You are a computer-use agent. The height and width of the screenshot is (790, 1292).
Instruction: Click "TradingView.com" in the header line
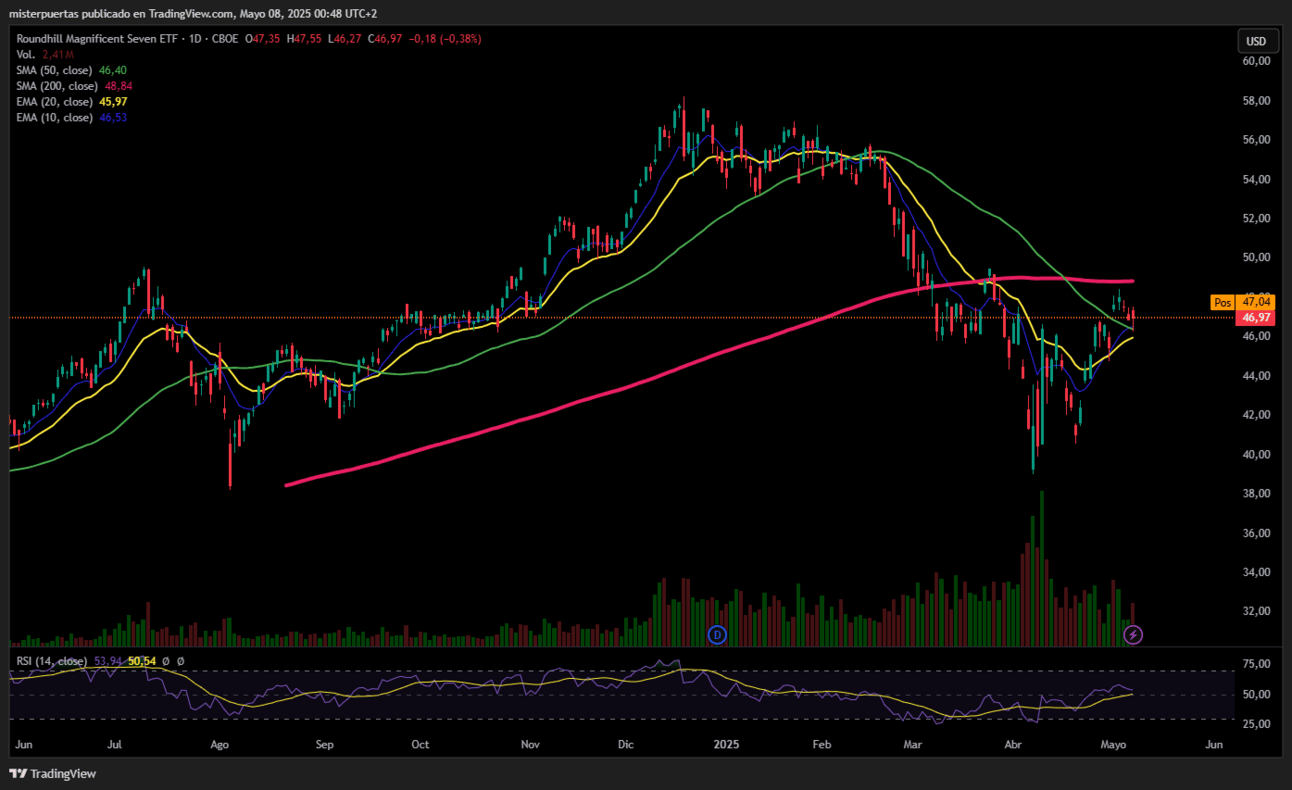(x=192, y=14)
